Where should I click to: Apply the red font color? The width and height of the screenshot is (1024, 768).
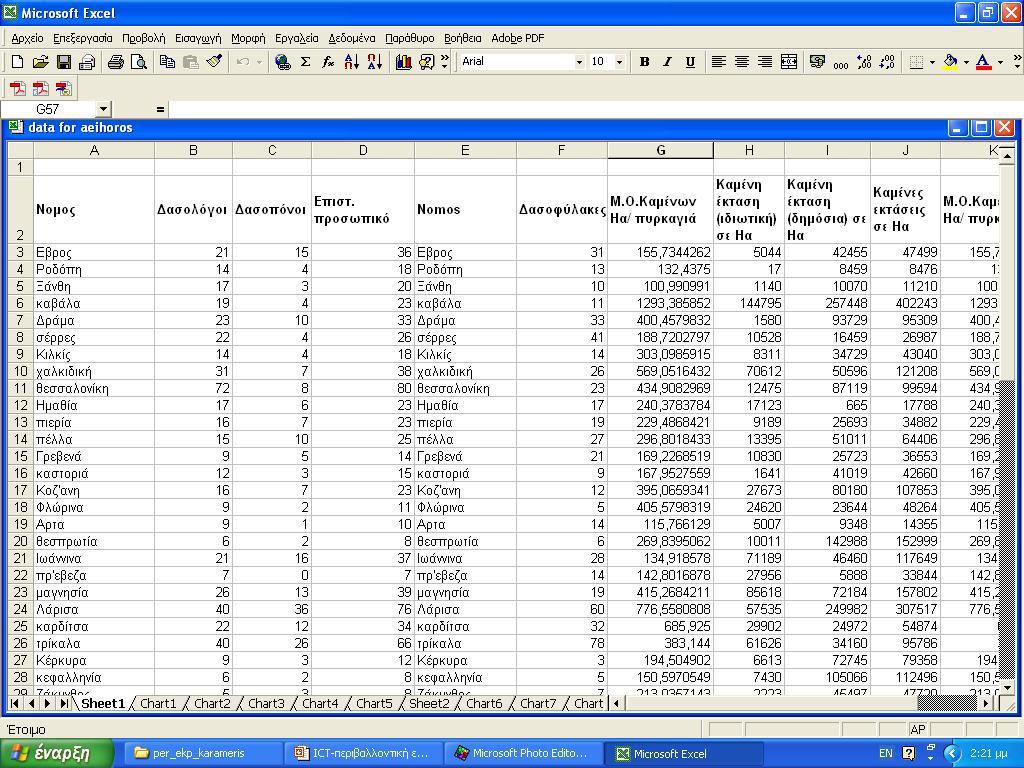pyautogui.click(x=984, y=62)
